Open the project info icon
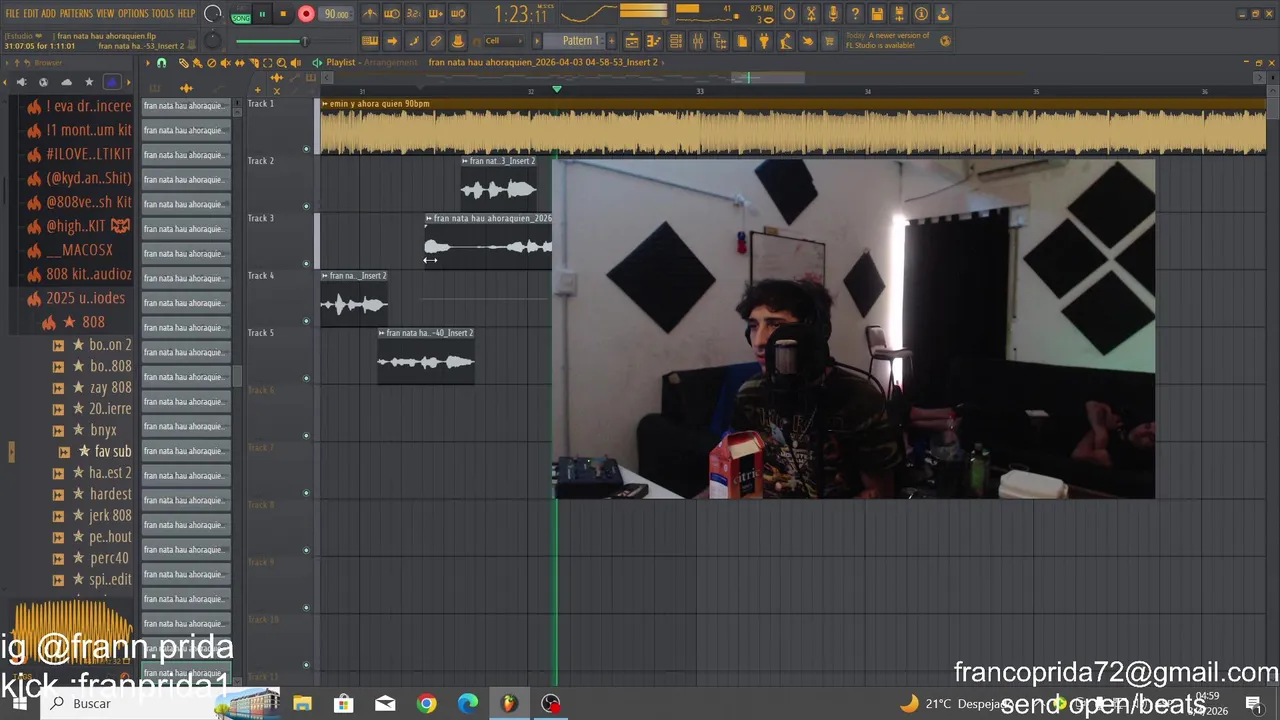The width and height of the screenshot is (1280, 720). pyautogui.click(x=921, y=14)
